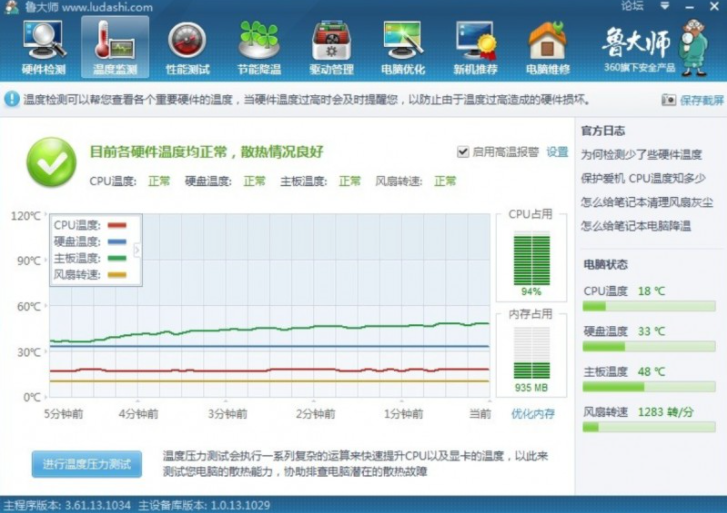Select the 温度监测 temperature monitor icon
The height and width of the screenshot is (513, 727).
coord(115,47)
